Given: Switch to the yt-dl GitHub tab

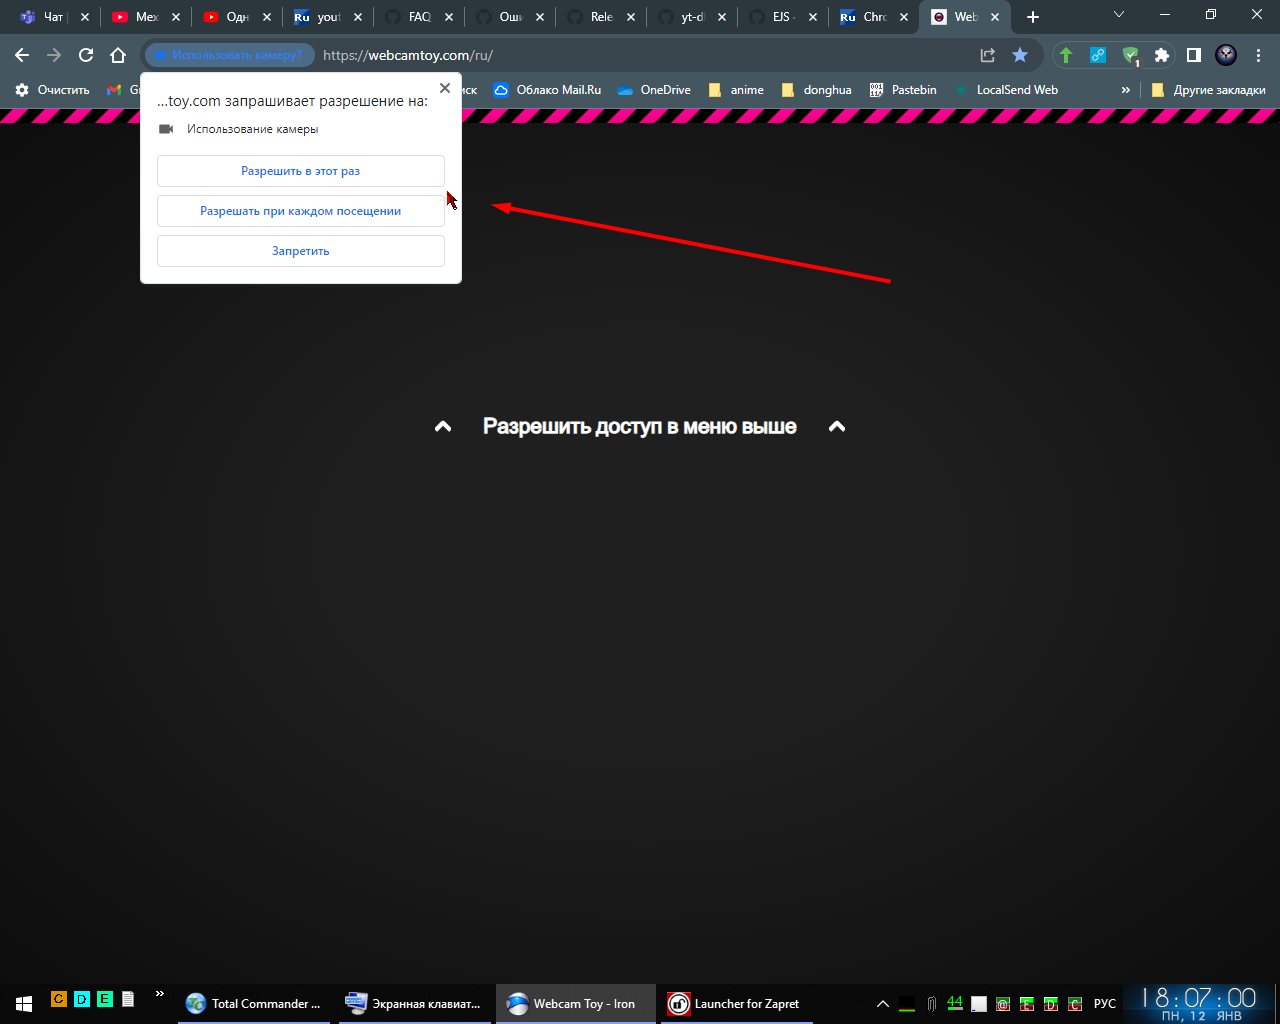Looking at the screenshot, I should [x=690, y=17].
